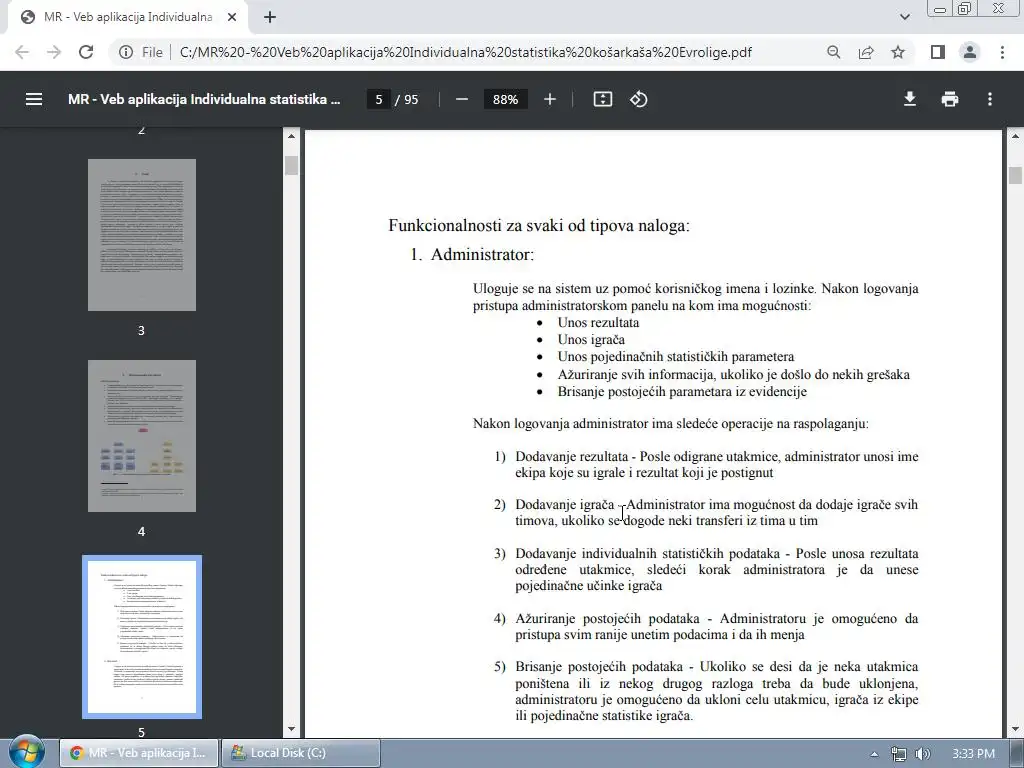Go back in browser history
This screenshot has height=768, width=1024.
tap(22, 52)
